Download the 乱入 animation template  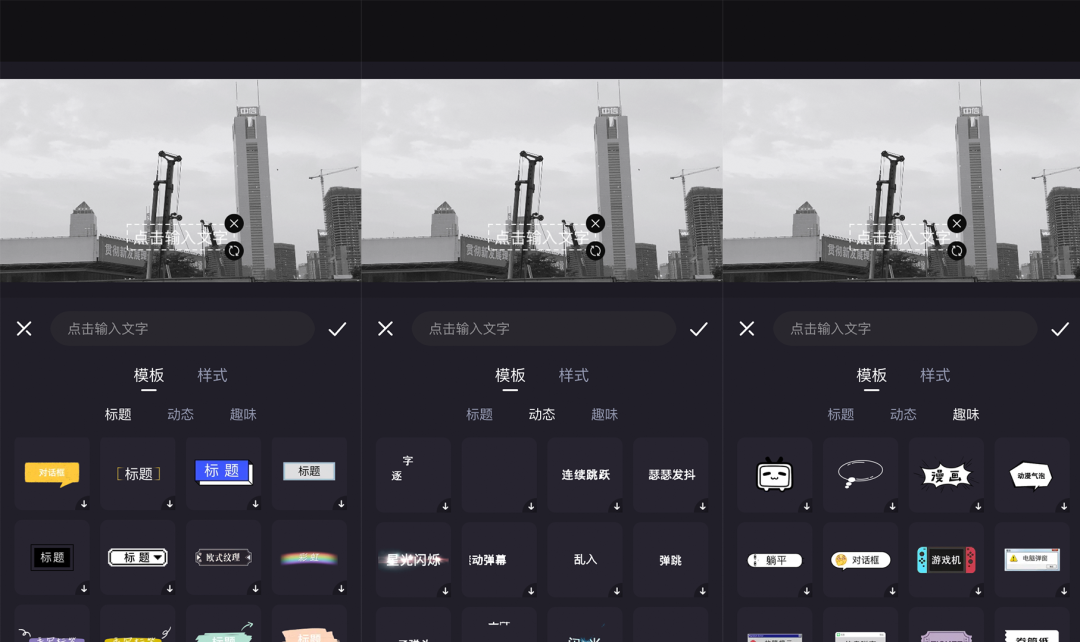point(617,591)
